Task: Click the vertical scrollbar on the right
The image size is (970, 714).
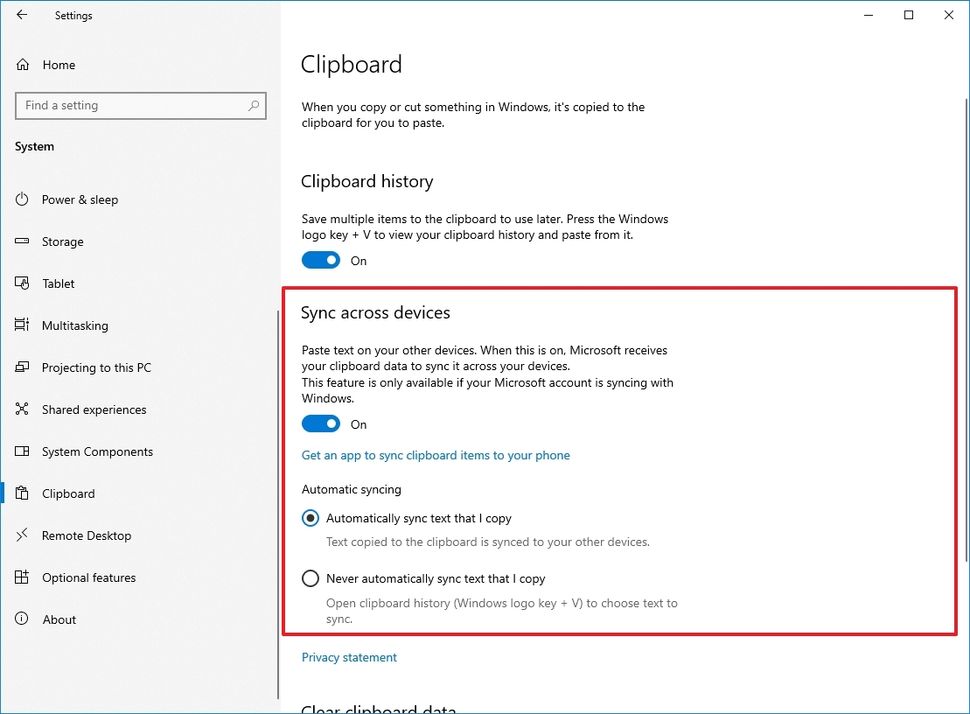Action: (x=963, y=200)
